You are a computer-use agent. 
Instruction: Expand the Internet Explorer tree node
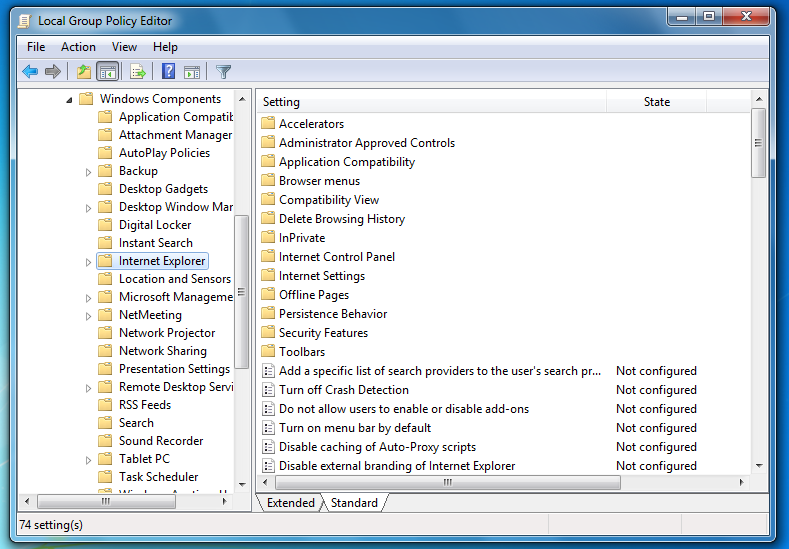click(88, 262)
